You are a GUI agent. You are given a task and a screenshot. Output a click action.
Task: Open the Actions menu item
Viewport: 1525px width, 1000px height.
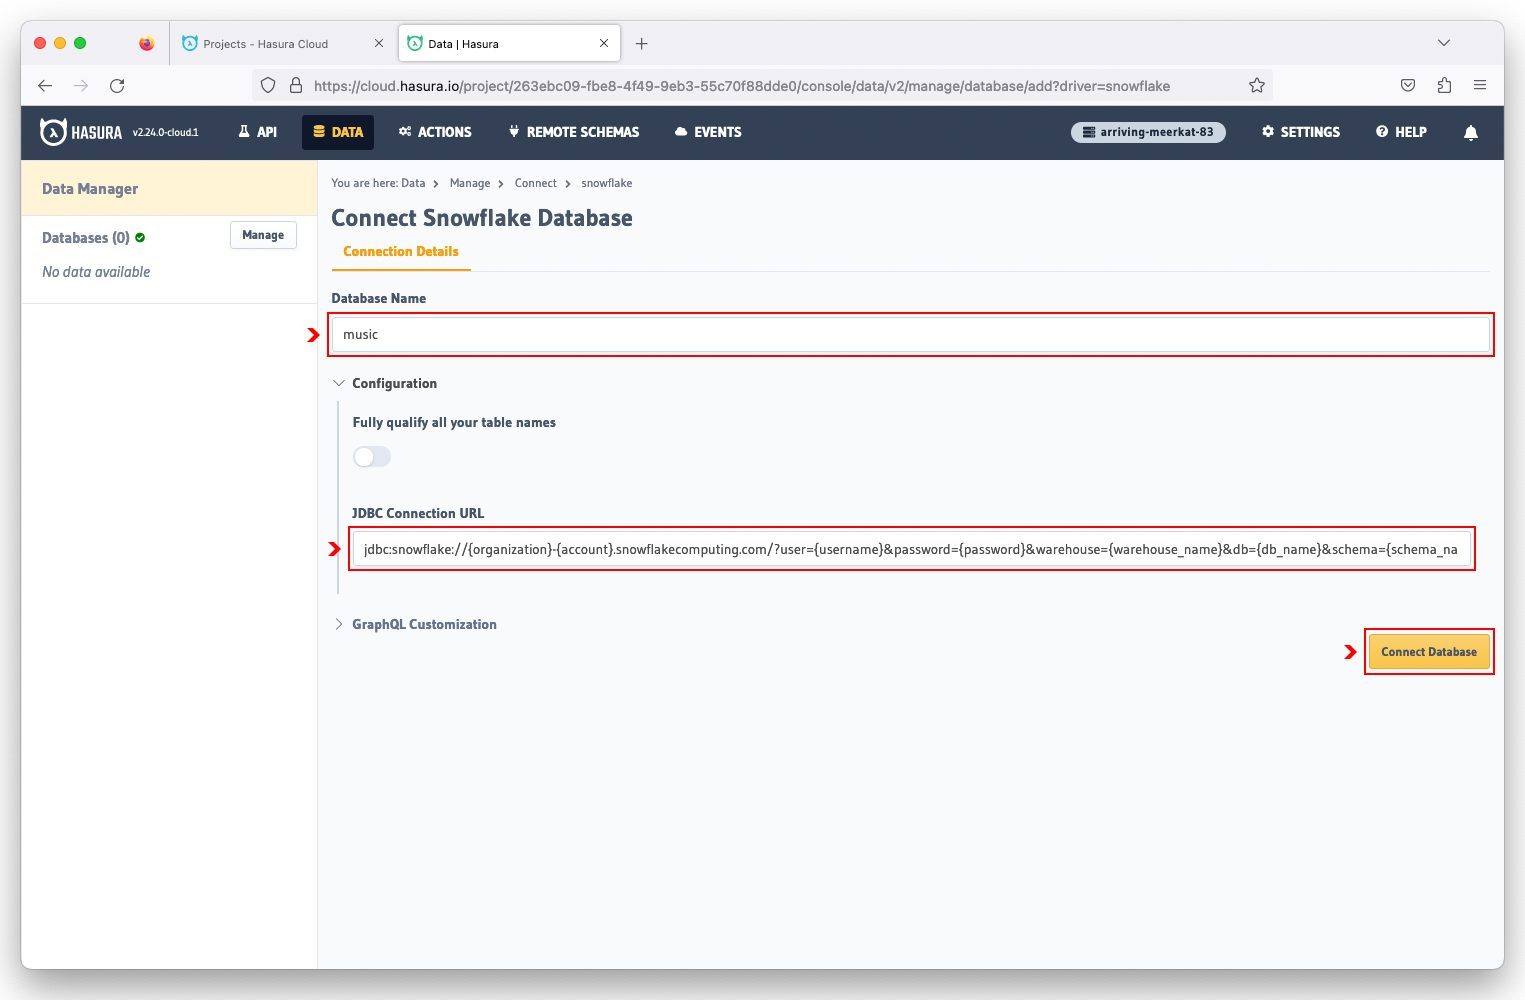[435, 132]
